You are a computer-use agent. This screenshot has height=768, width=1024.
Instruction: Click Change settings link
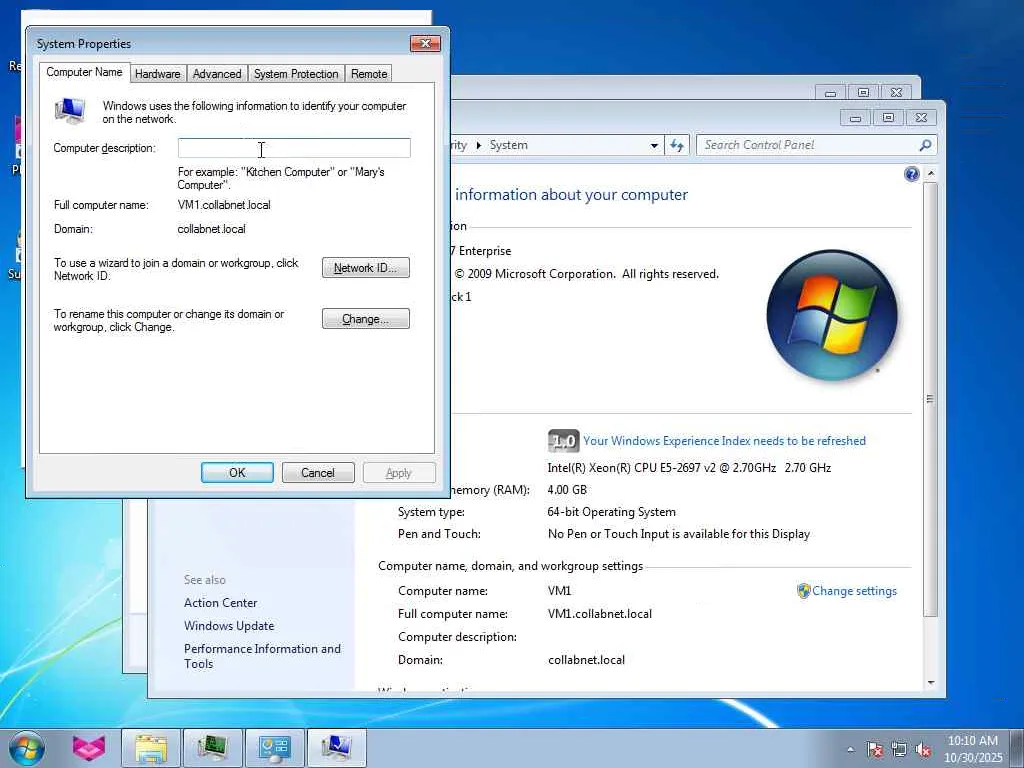tap(854, 591)
